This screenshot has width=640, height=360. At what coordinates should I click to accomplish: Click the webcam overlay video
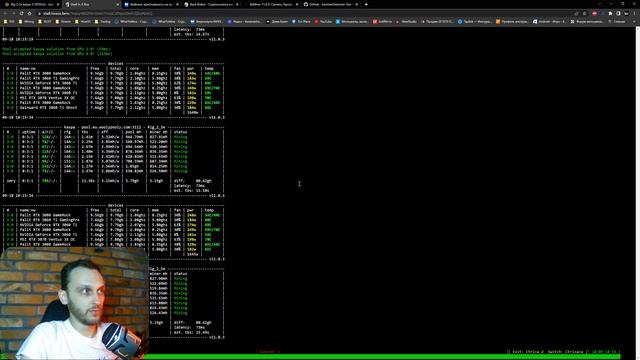74,303
